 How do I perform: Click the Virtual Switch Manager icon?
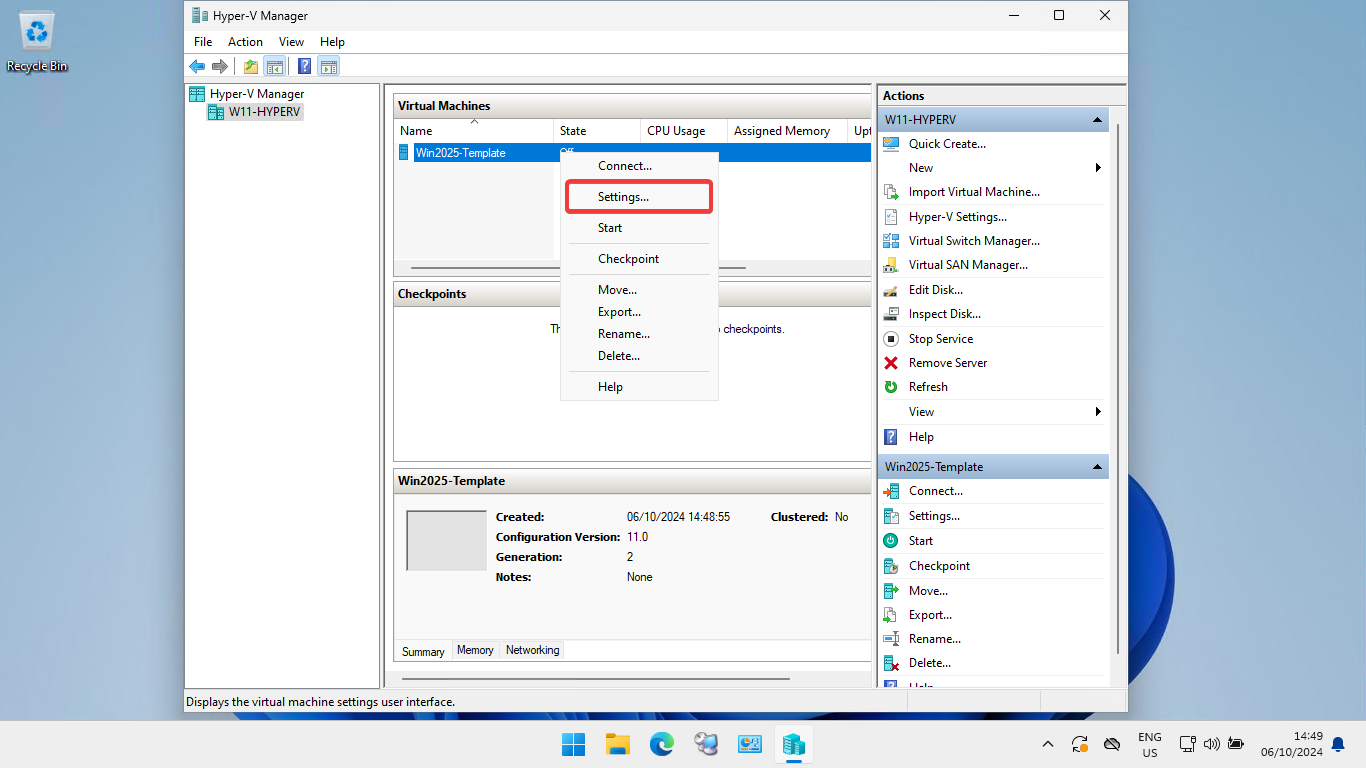click(x=891, y=241)
